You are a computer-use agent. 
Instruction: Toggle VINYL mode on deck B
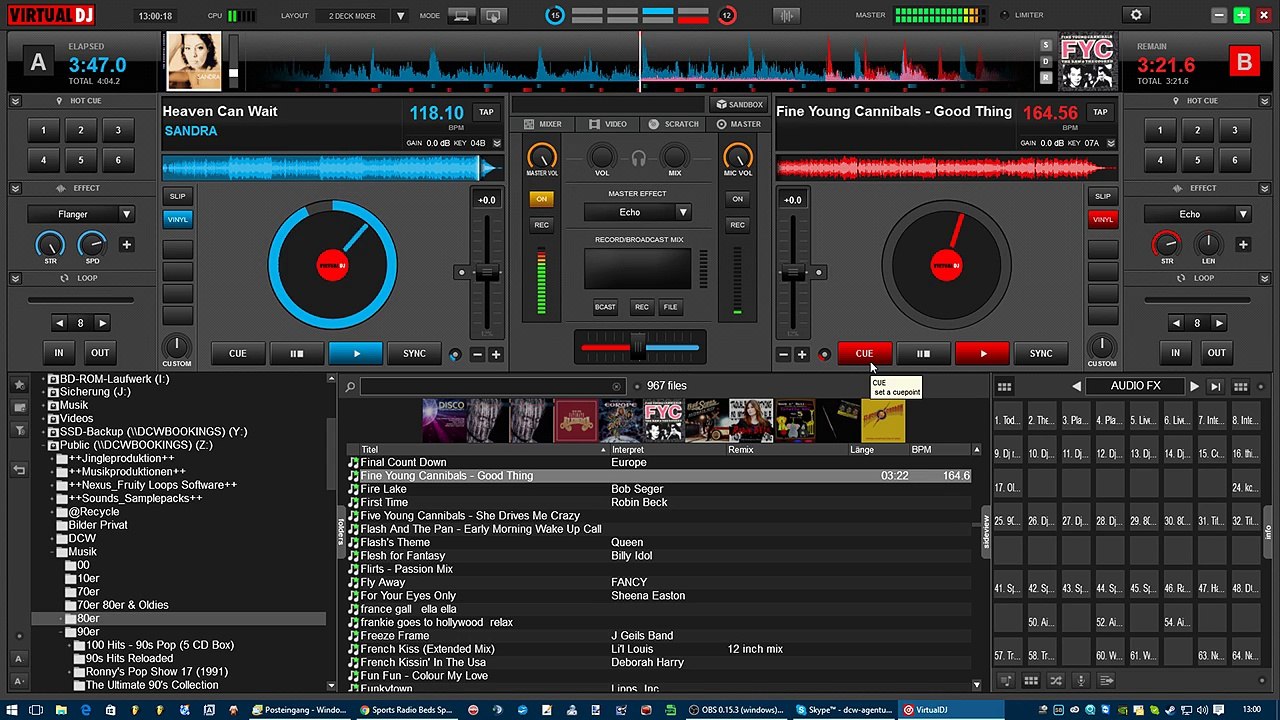point(1102,219)
